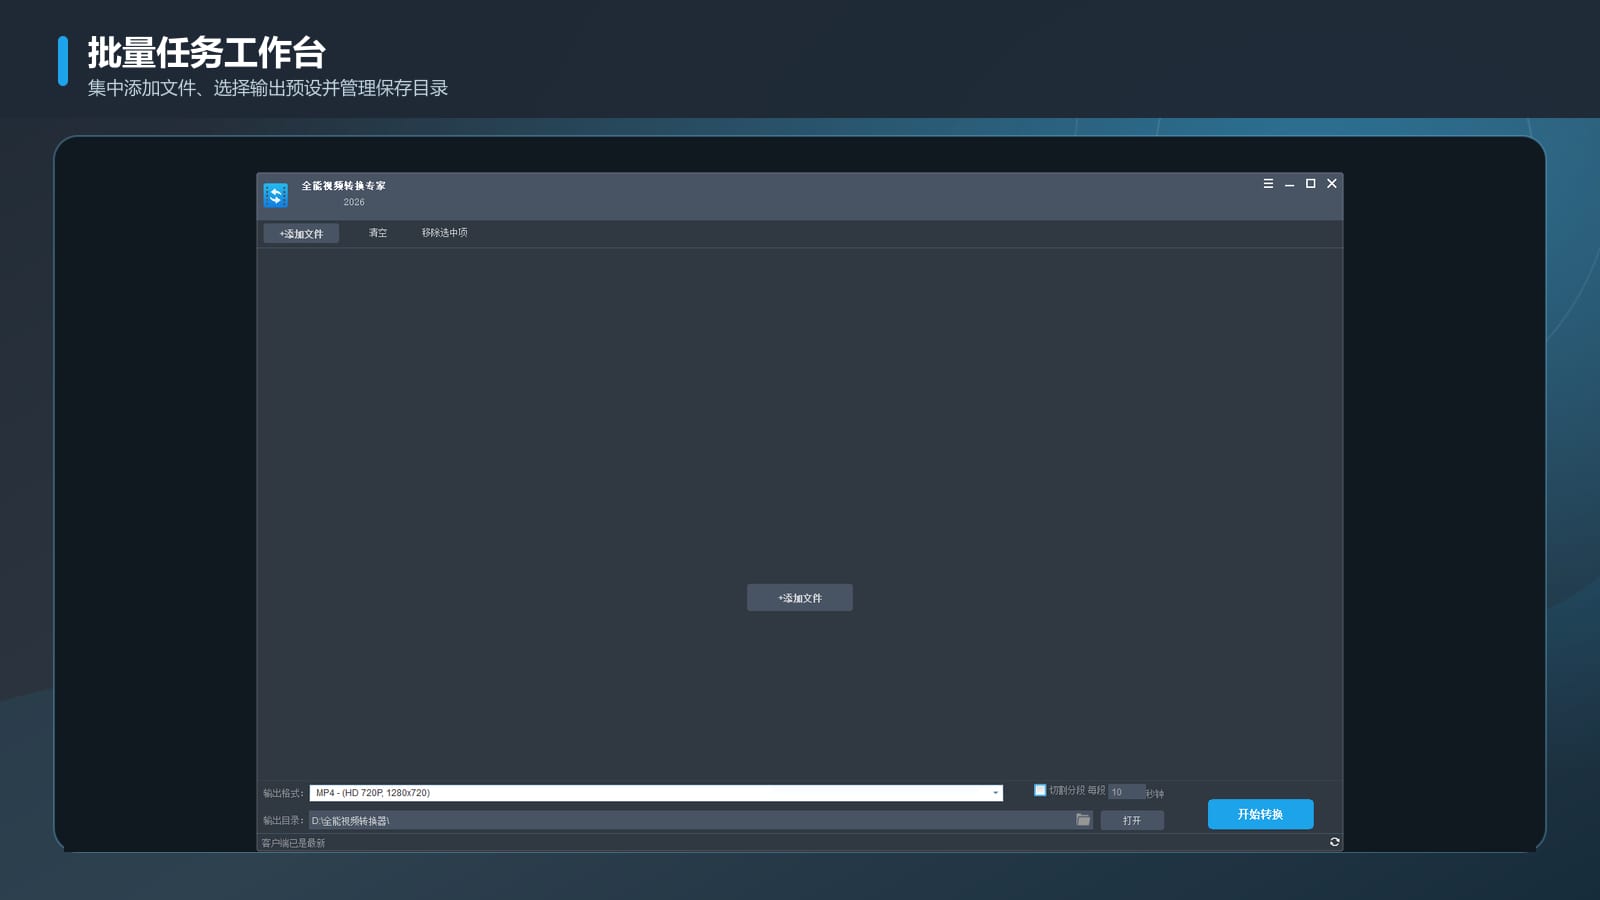The image size is (1600, 900).
Task: Focus the segment seconds field showing 10
Action: (1126, 792)
